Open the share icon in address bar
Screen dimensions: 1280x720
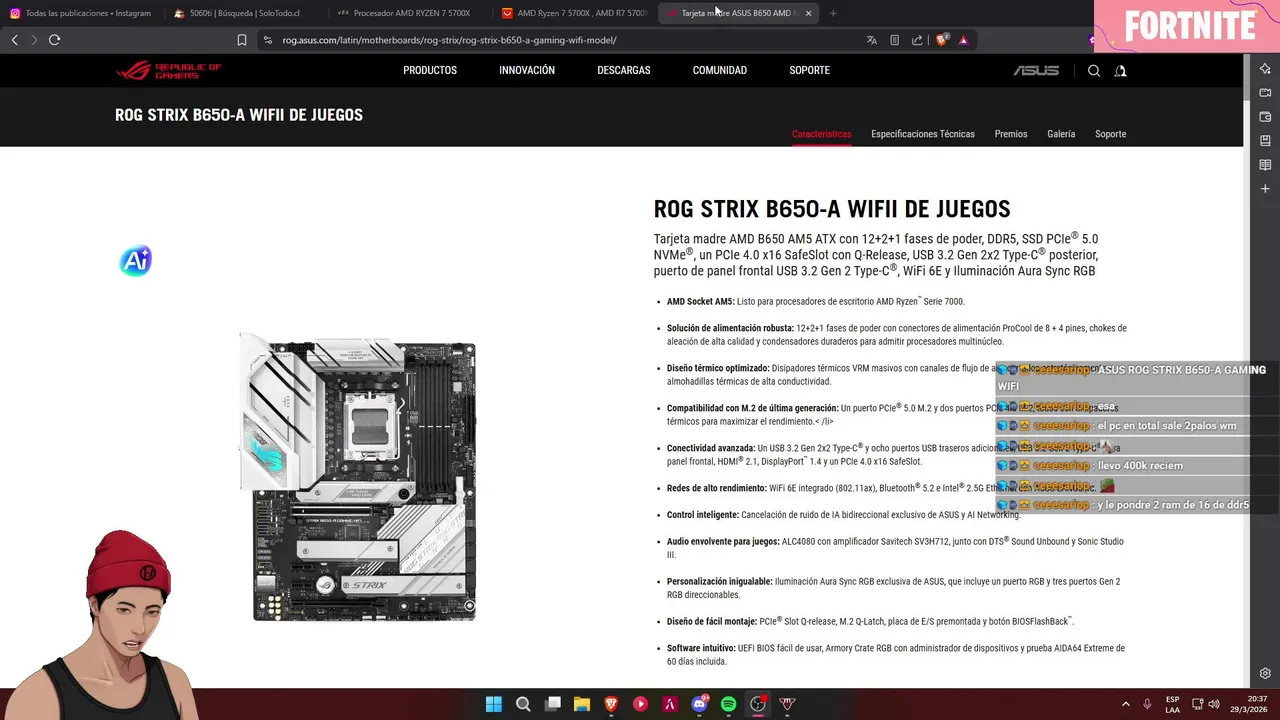point(918,40)
